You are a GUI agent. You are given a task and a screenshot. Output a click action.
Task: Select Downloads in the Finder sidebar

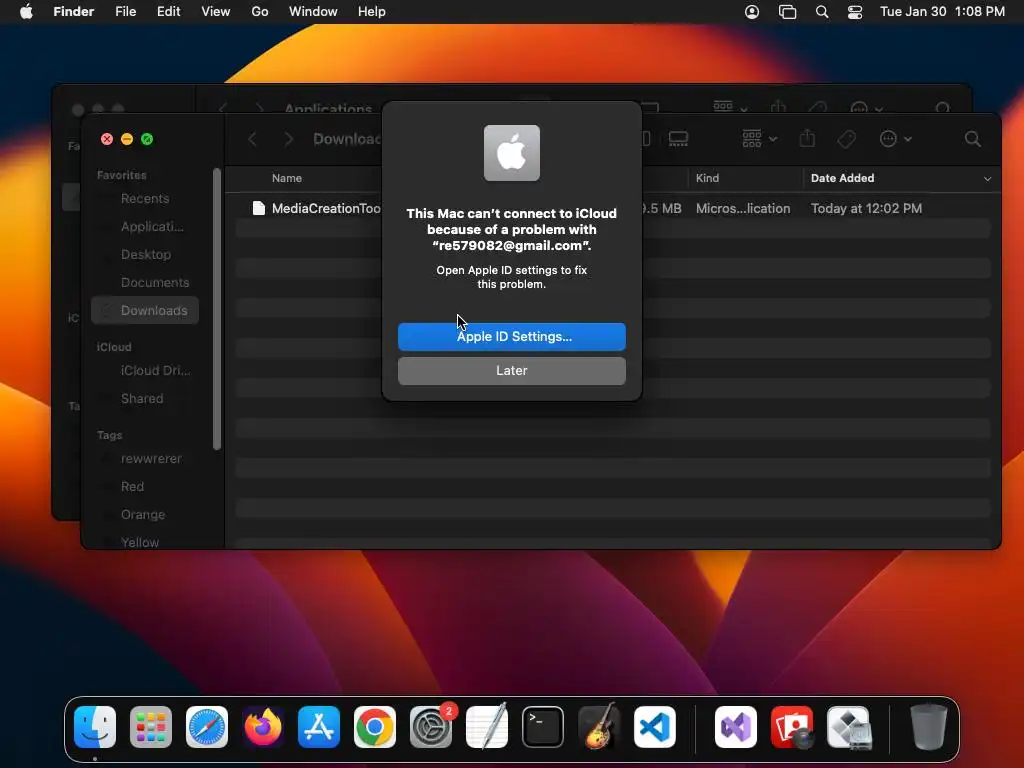[x=145, y=310]
